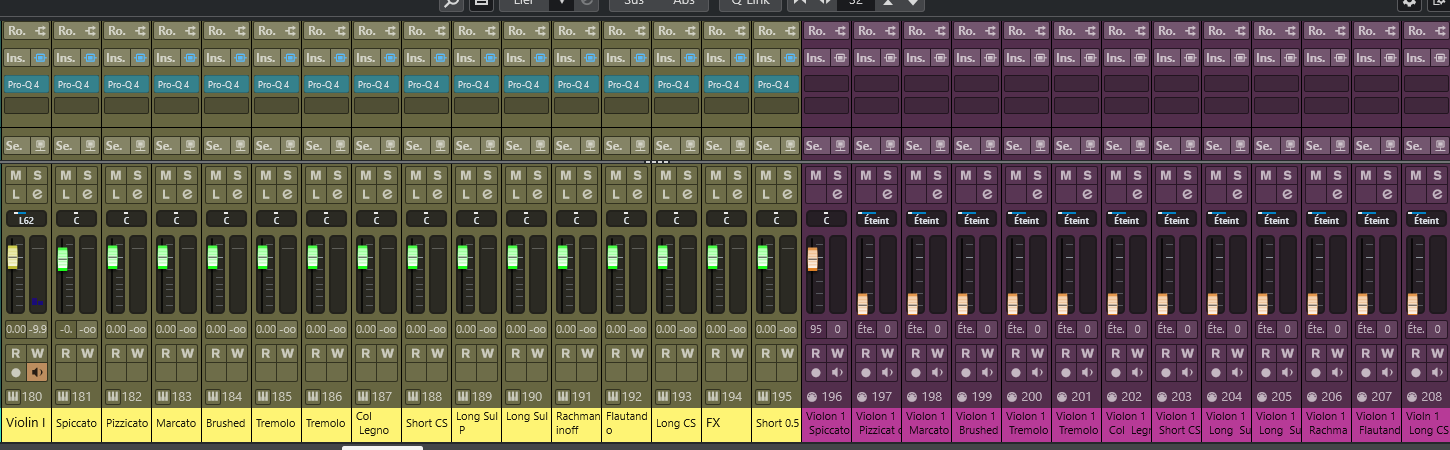Bypass sends icon on Rachmaninoff channel 191
Viewport: 1450px width, 450px height.
pos(590,145)
